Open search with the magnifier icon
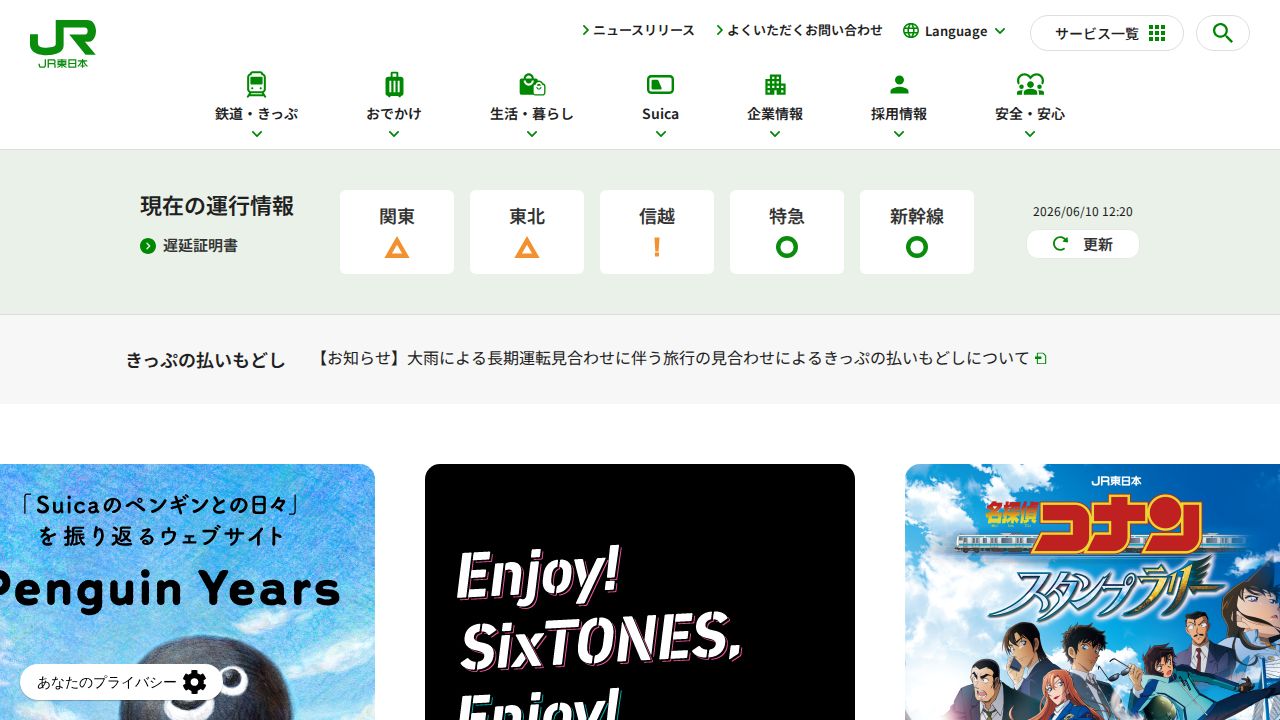Image resolution: width=1280 pixels, height=720 pixels. click(x=1222, y=33)
